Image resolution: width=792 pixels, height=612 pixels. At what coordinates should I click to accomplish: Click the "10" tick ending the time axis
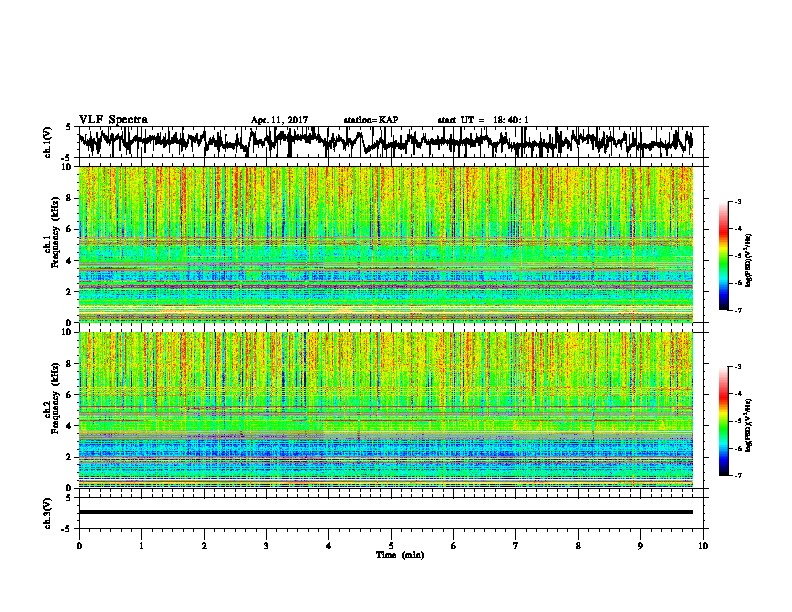[703, 546]
